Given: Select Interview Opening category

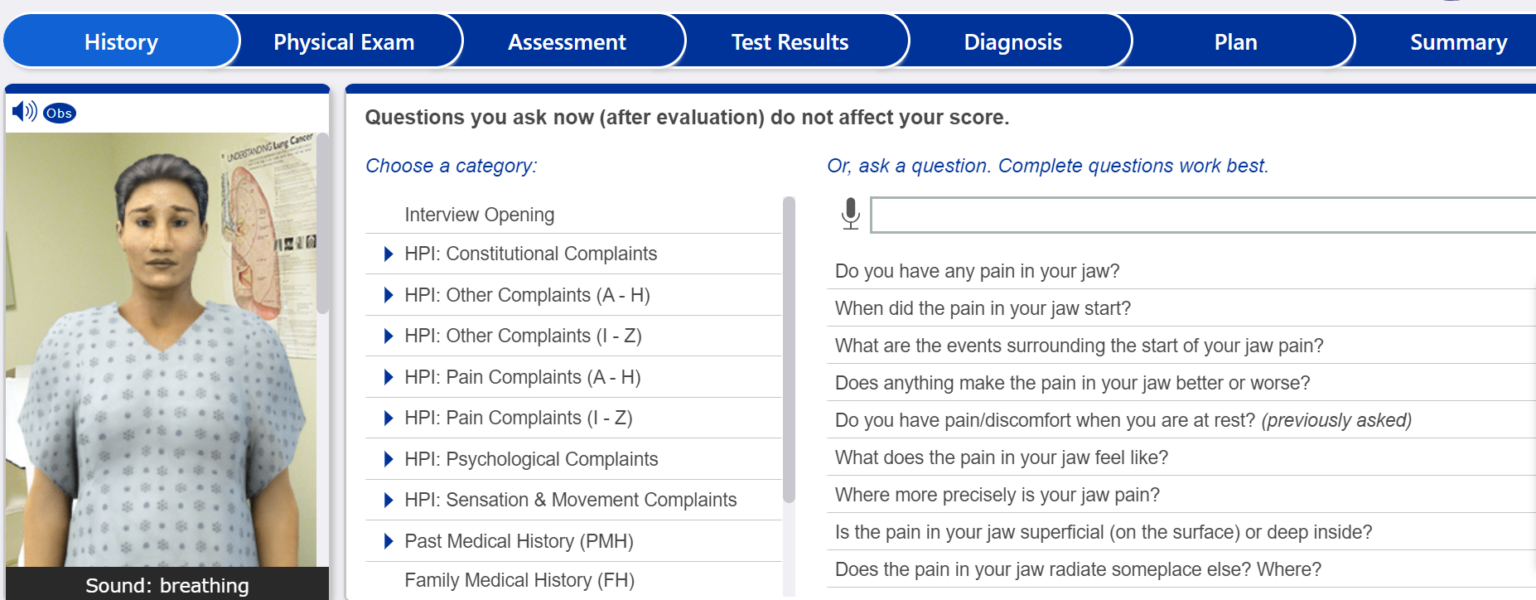Looking at the screenshot, I should pos(479,215).
